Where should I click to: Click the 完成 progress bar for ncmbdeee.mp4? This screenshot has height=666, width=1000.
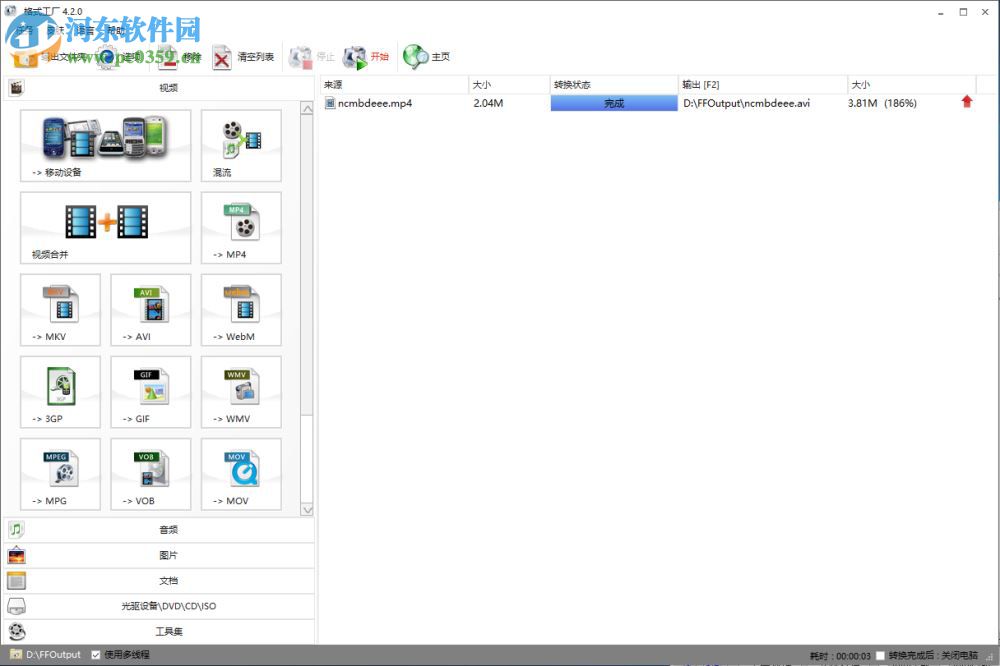pyautogui.click(x=613, y=103)
